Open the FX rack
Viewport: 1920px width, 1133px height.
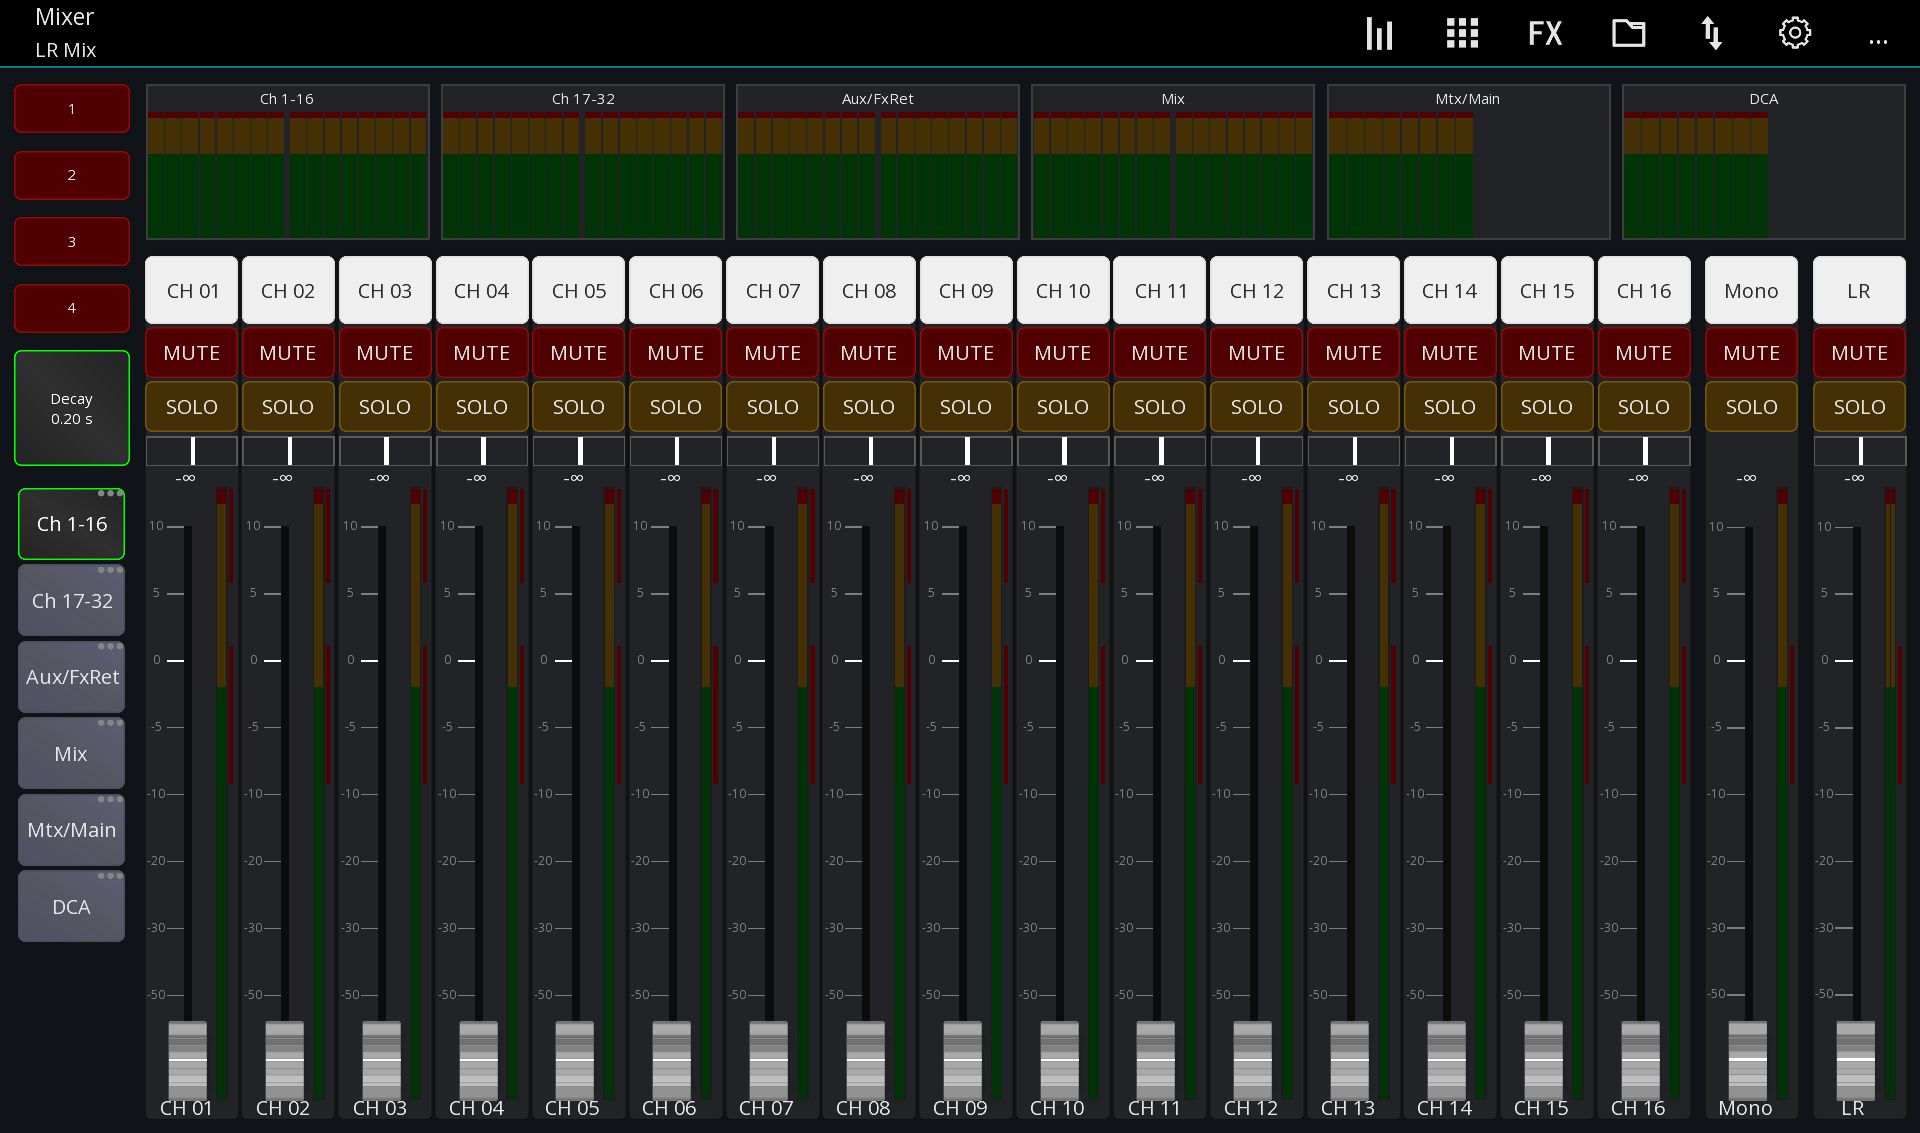(1545, 32)
